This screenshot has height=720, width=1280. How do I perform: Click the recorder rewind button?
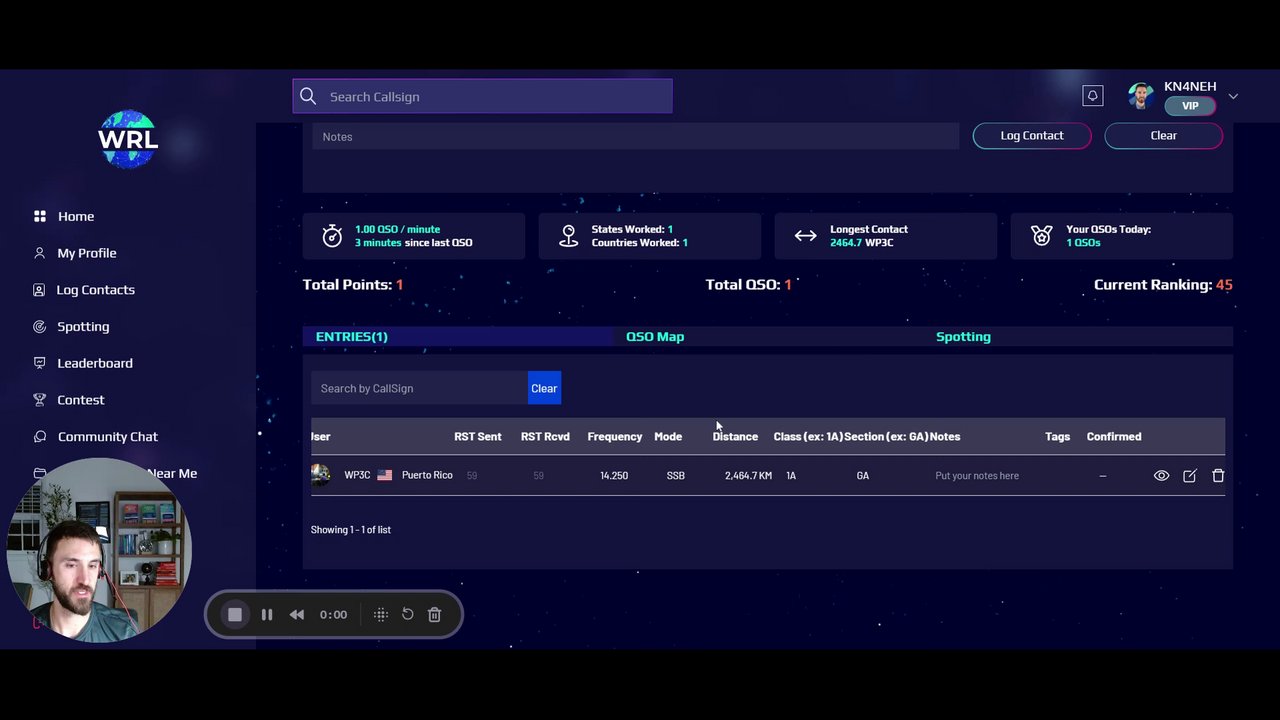pyautogui.click(x=297, y=614)
